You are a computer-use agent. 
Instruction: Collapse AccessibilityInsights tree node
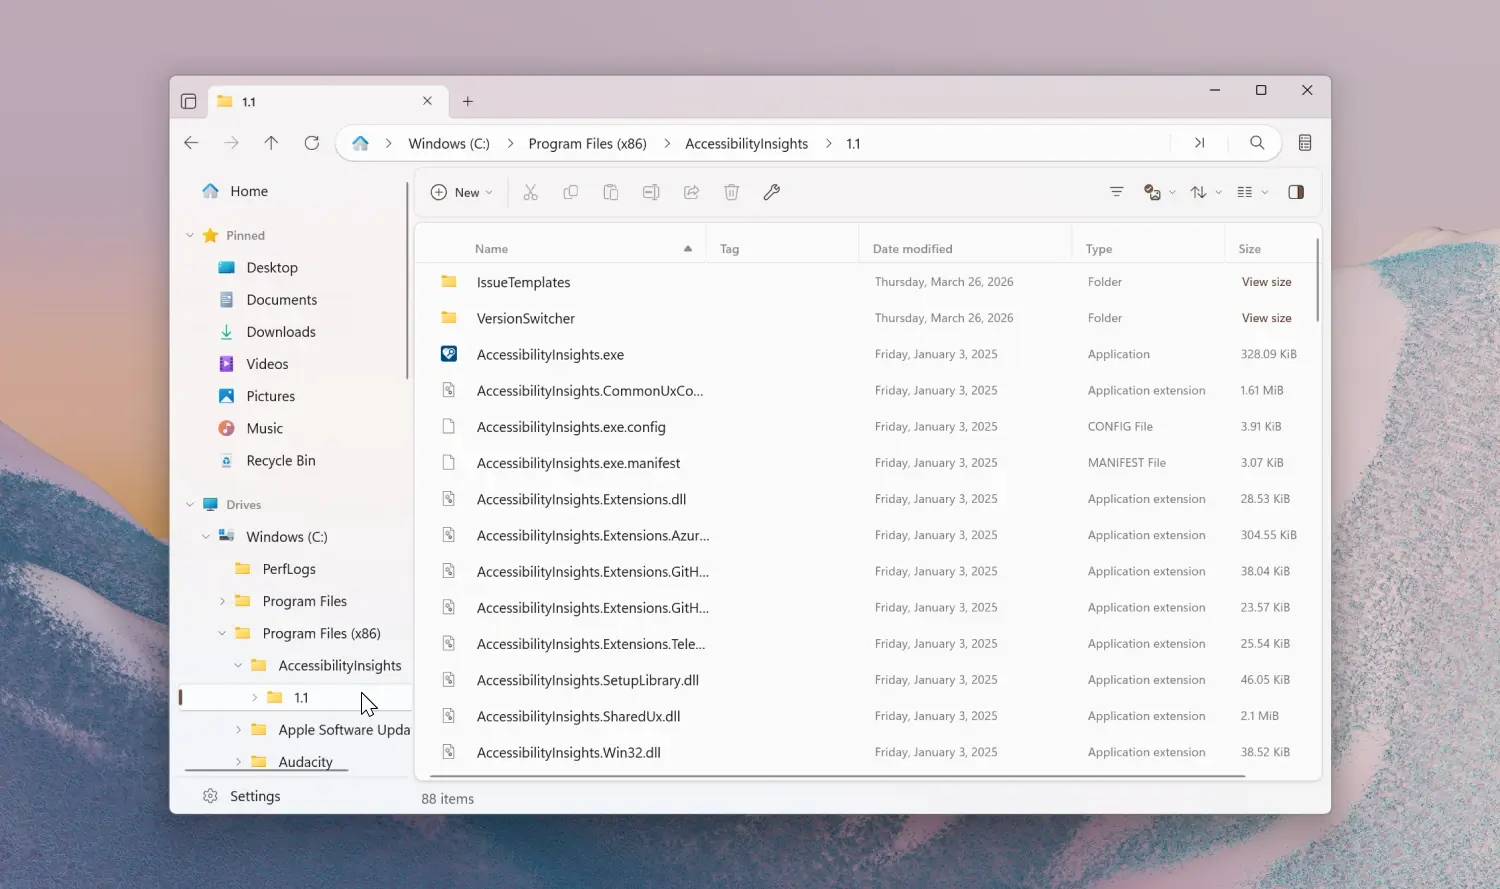point(238,665)
